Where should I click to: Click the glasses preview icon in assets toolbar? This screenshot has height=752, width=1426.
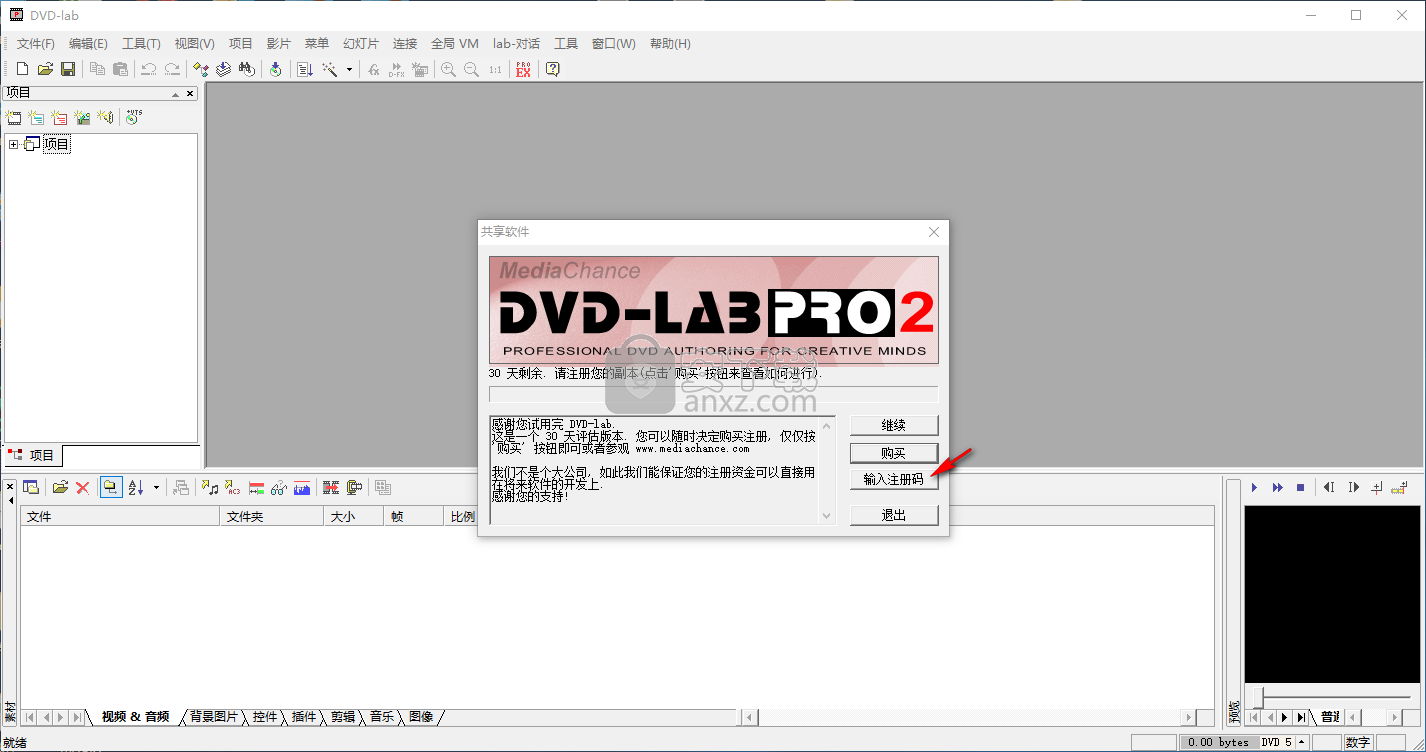pyautogui.click(x=279, y=487)
